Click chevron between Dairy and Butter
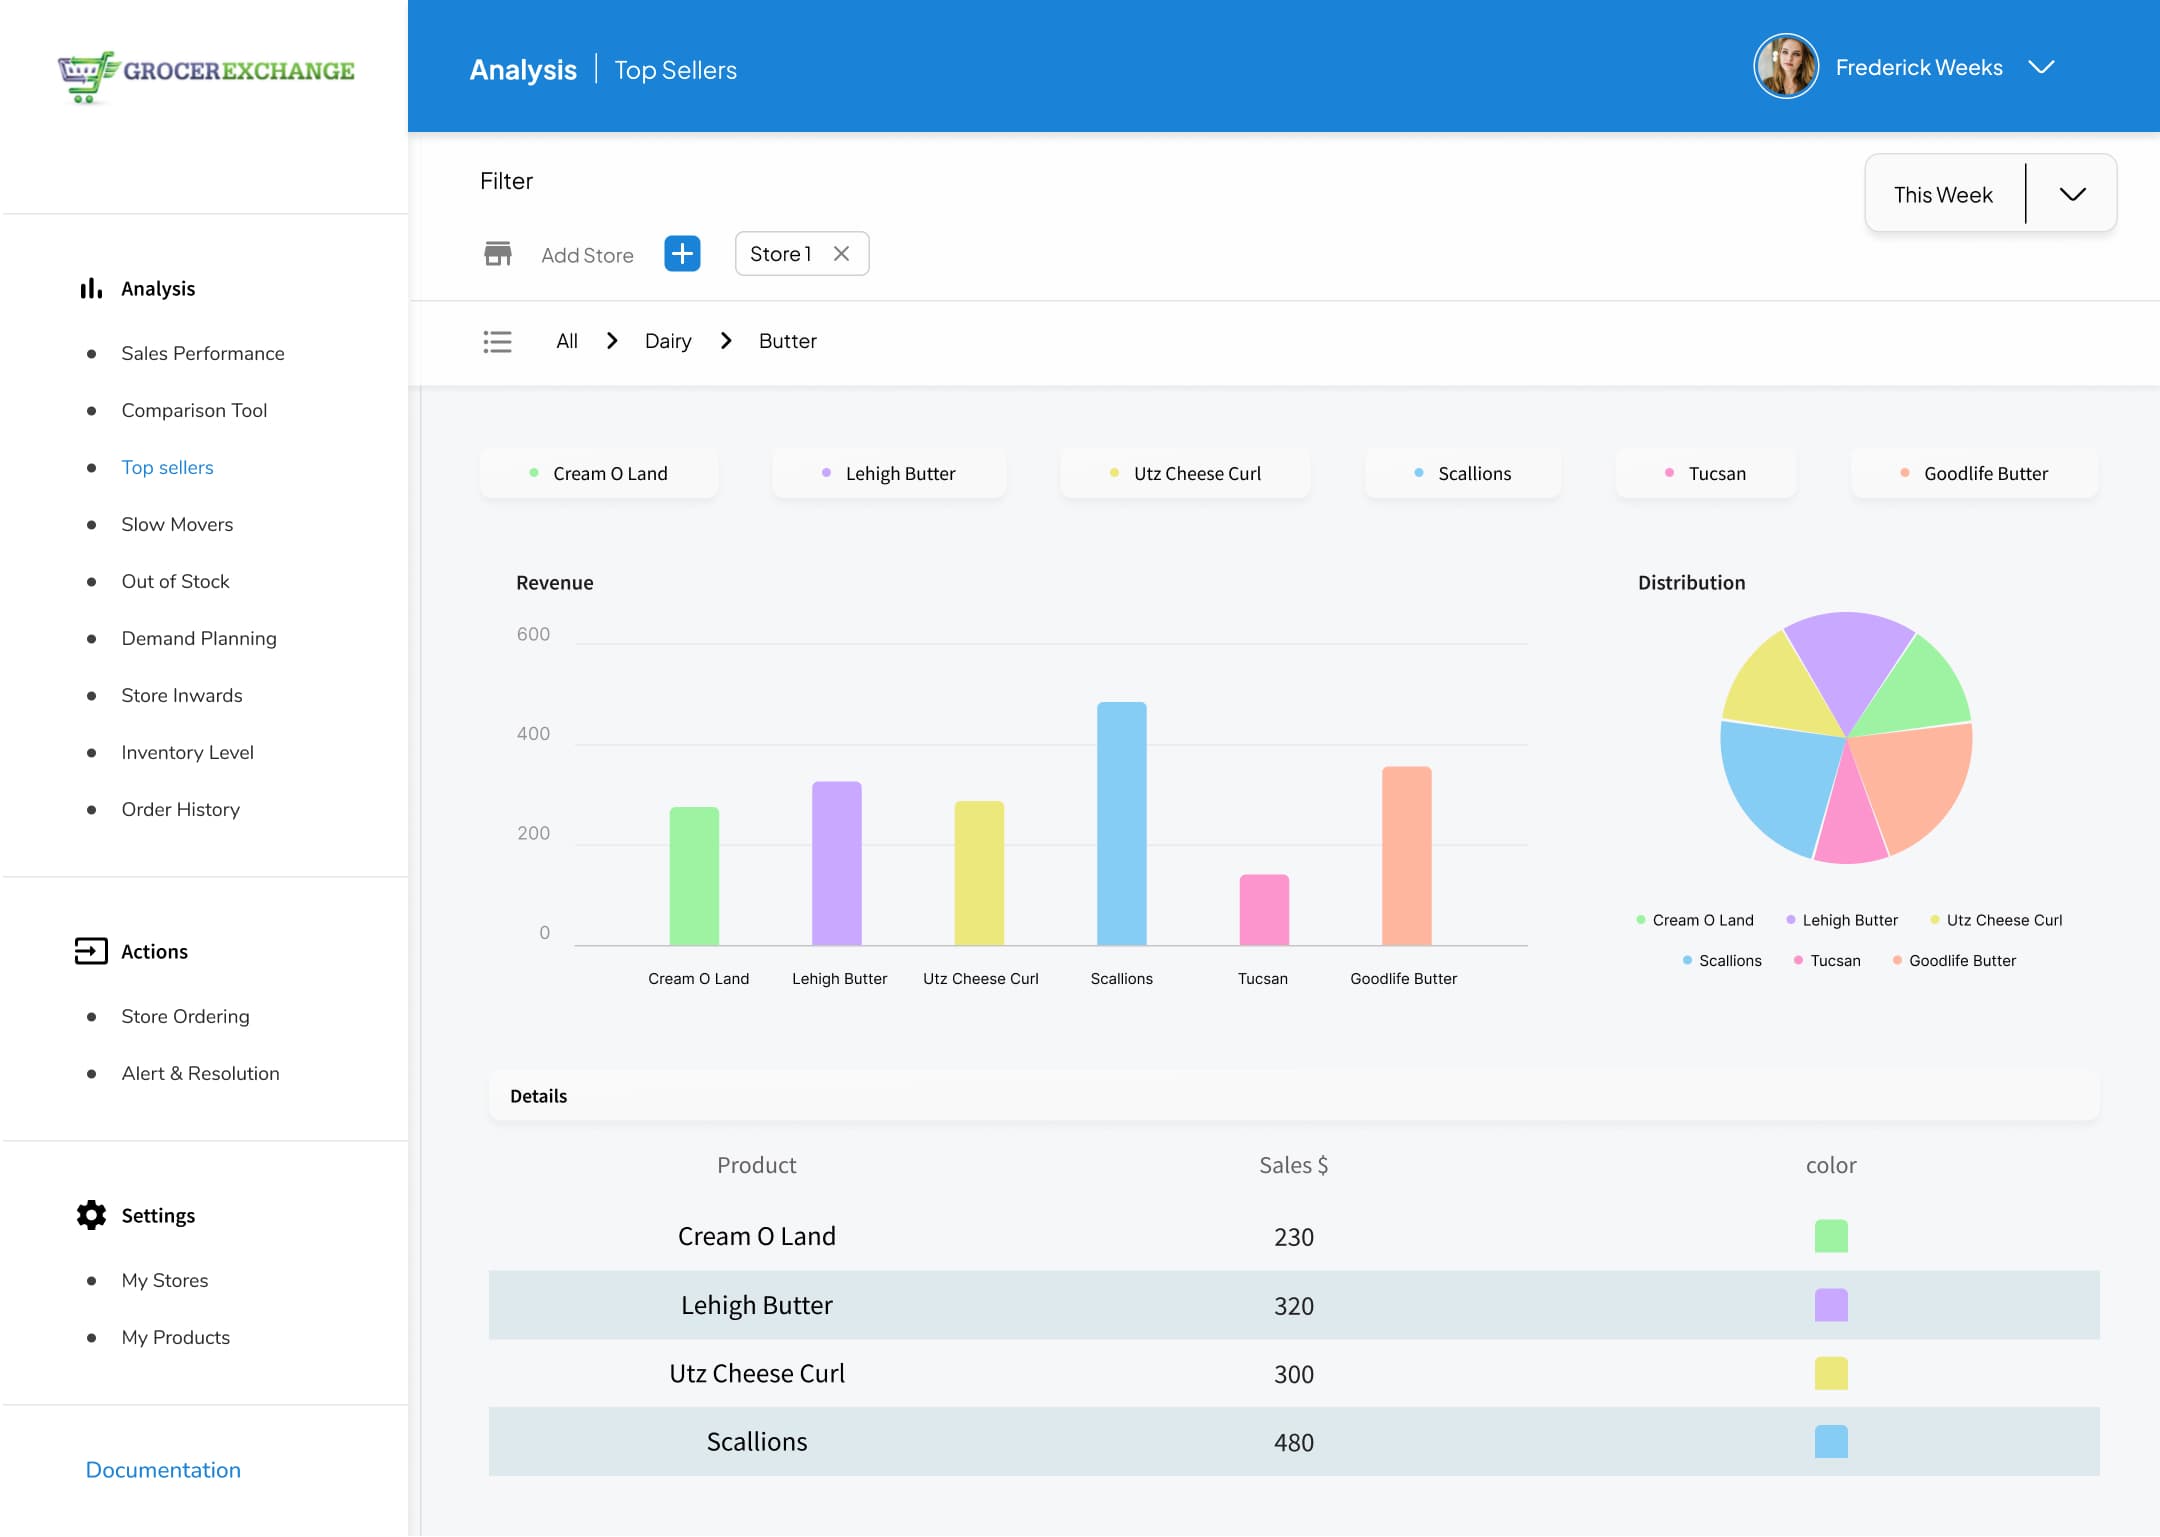Screen dimensions: 2160x1537 726,342
